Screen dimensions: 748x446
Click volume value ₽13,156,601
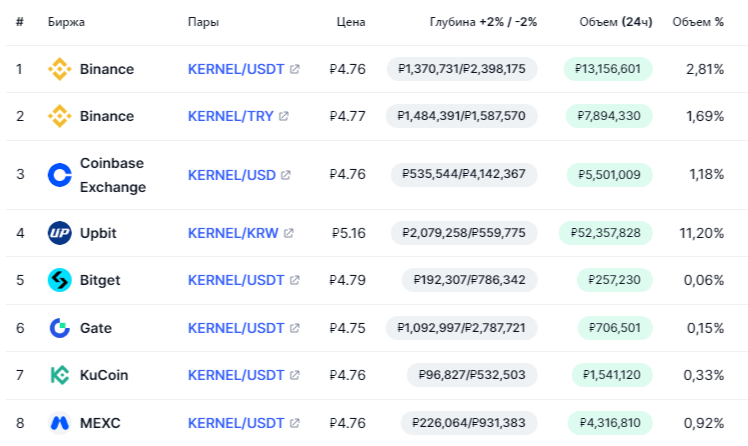[x=608, y=69]
